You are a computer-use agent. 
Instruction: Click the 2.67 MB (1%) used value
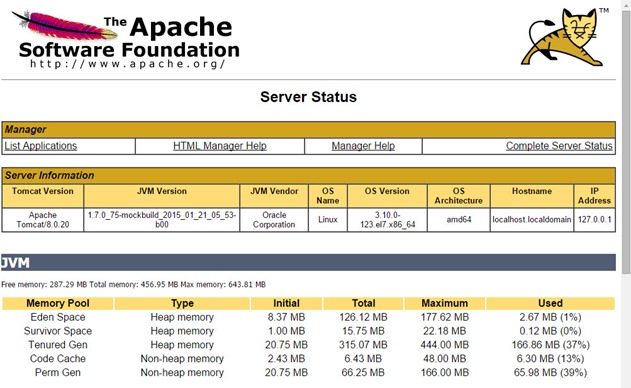click(551, 317)
